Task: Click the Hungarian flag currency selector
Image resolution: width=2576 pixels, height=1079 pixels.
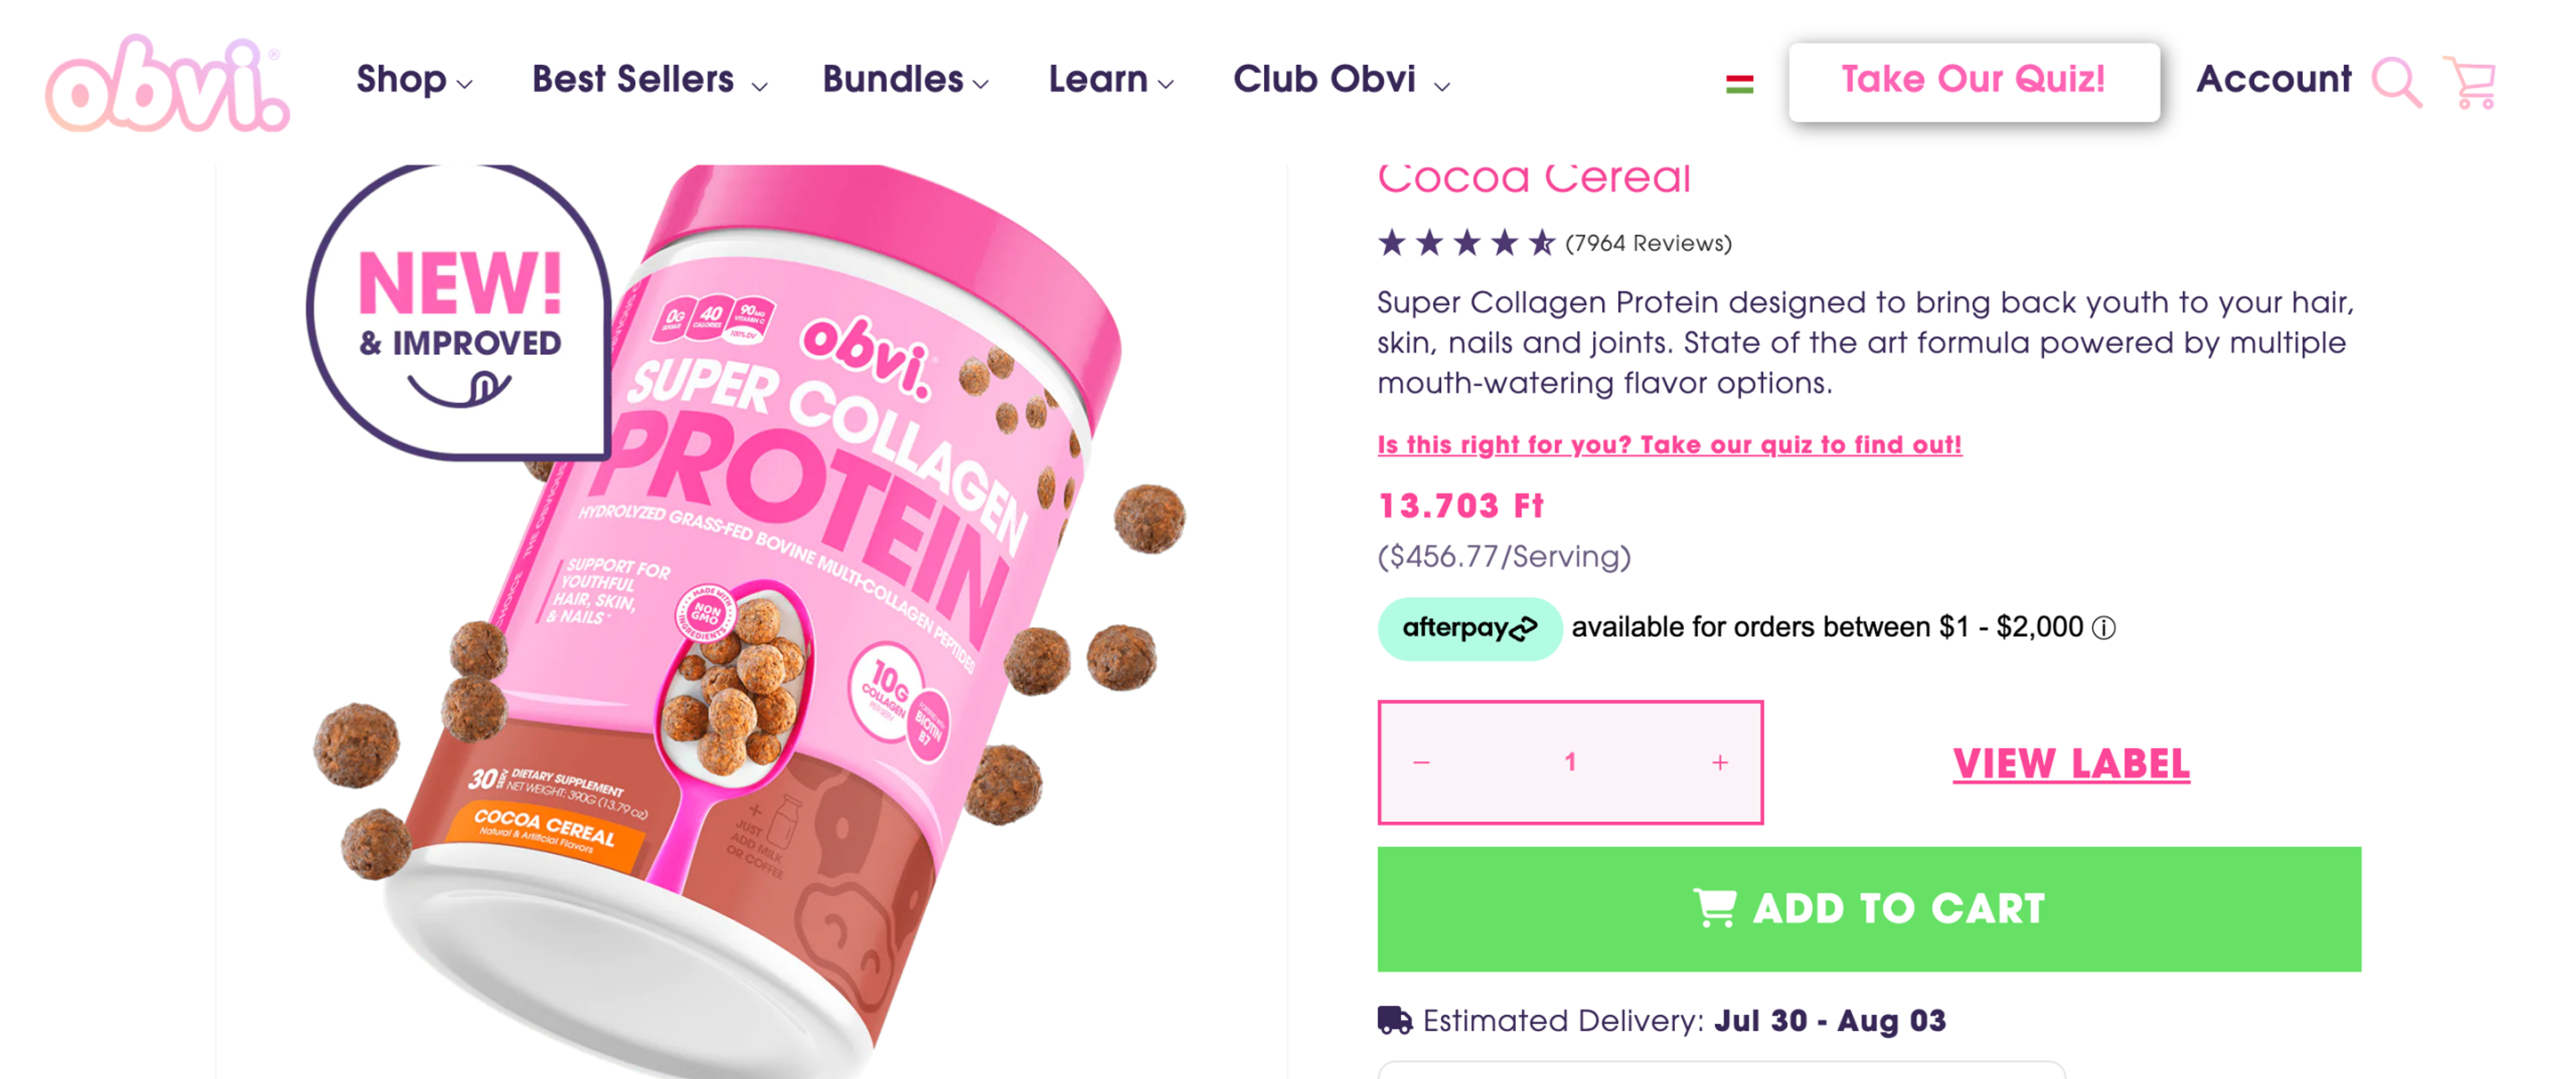Action: (1740, 82)
